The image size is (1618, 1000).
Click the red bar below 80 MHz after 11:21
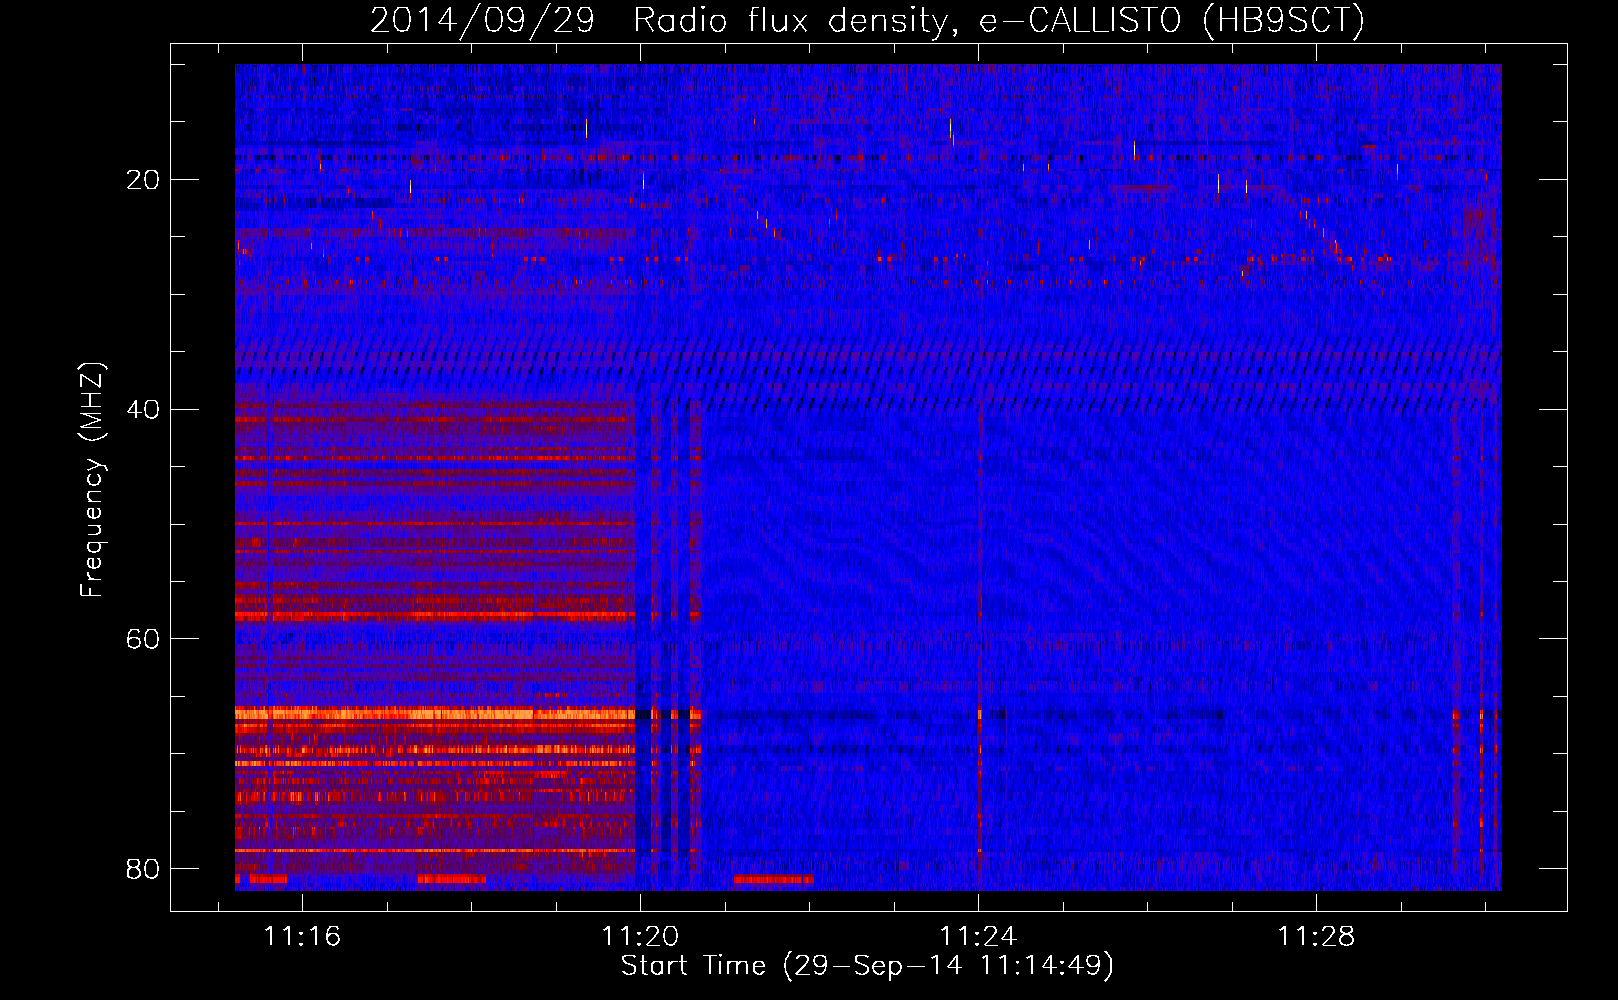(x=773, y=880)
